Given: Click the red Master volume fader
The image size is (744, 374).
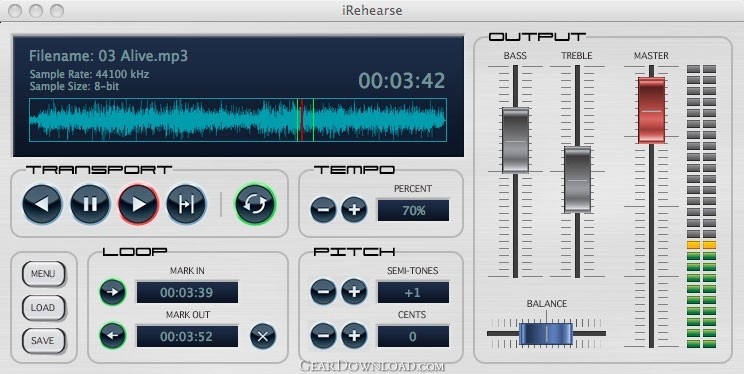Looking at the screenshot, I should point(651,110).
